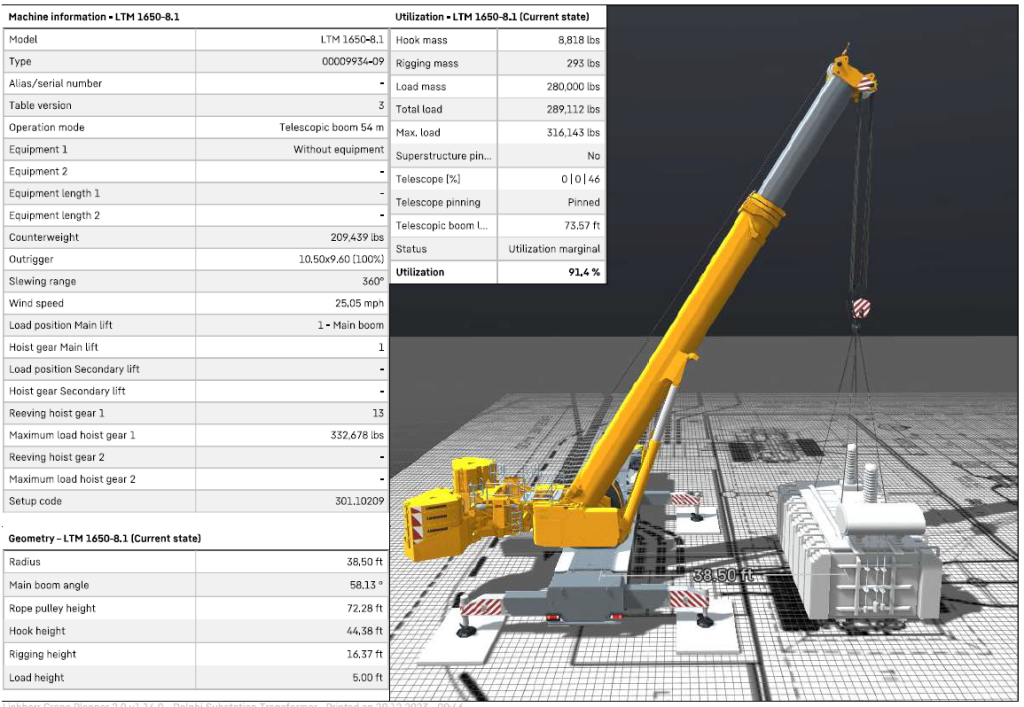The width and height of the screenshot is (1024, 707).
Task: Check the Utilization marginal status field
Action: 551,248
